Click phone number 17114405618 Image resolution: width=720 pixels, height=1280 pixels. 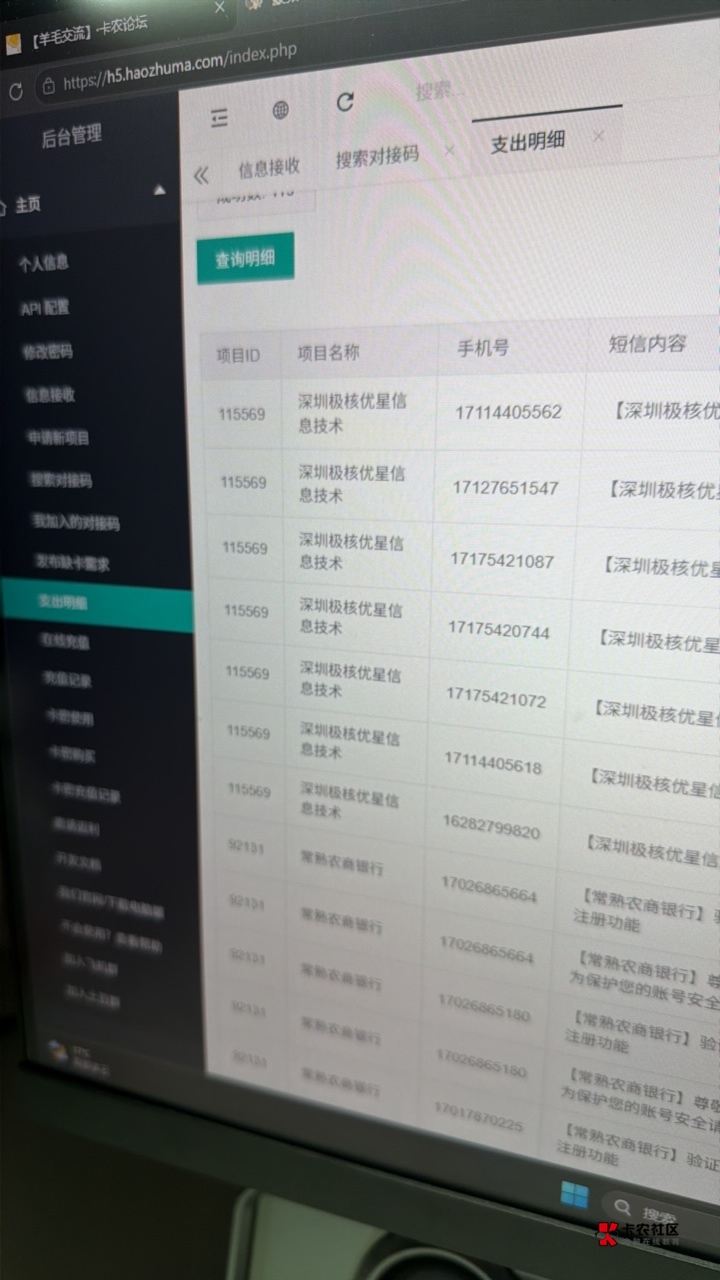pos(493,764)
